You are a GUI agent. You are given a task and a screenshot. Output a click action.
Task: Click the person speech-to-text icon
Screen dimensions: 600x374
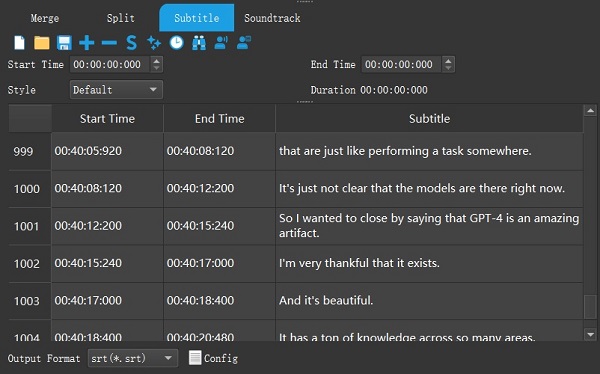pos(221,42)
